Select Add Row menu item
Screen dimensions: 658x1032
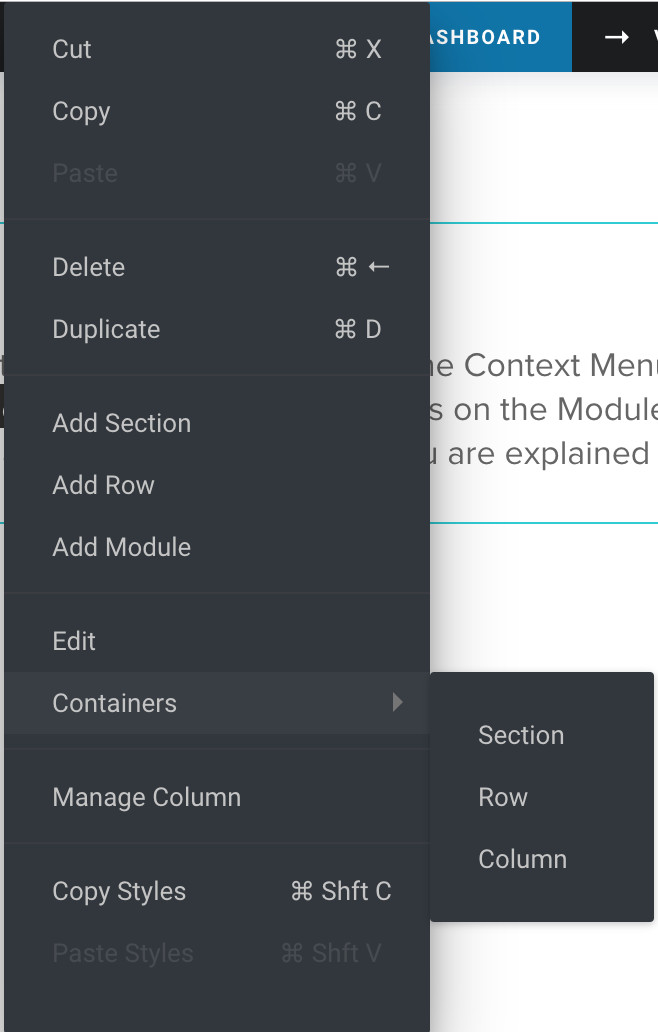pyautogui.click(x=103, y=485)
